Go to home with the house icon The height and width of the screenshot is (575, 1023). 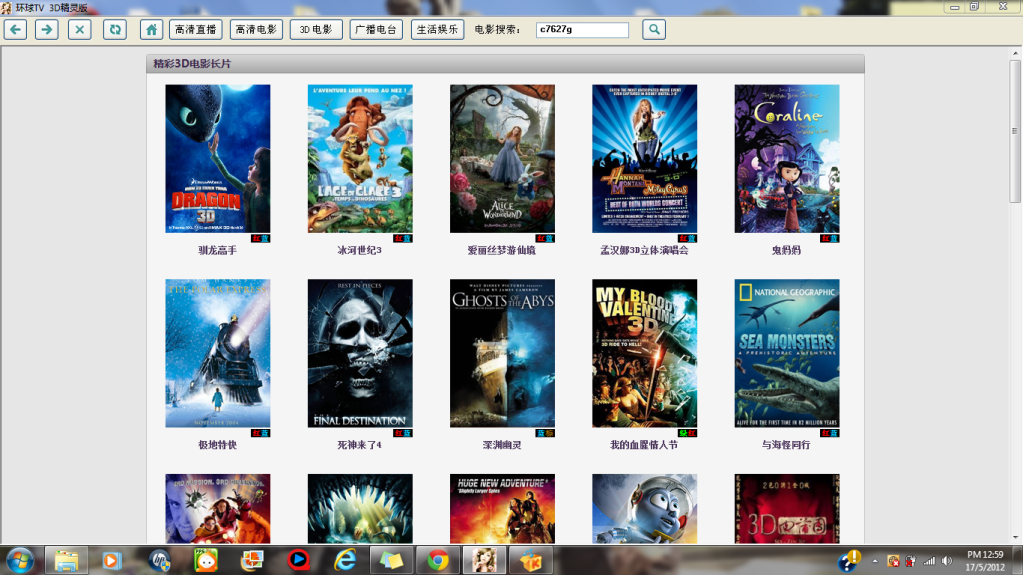point(151,29)
